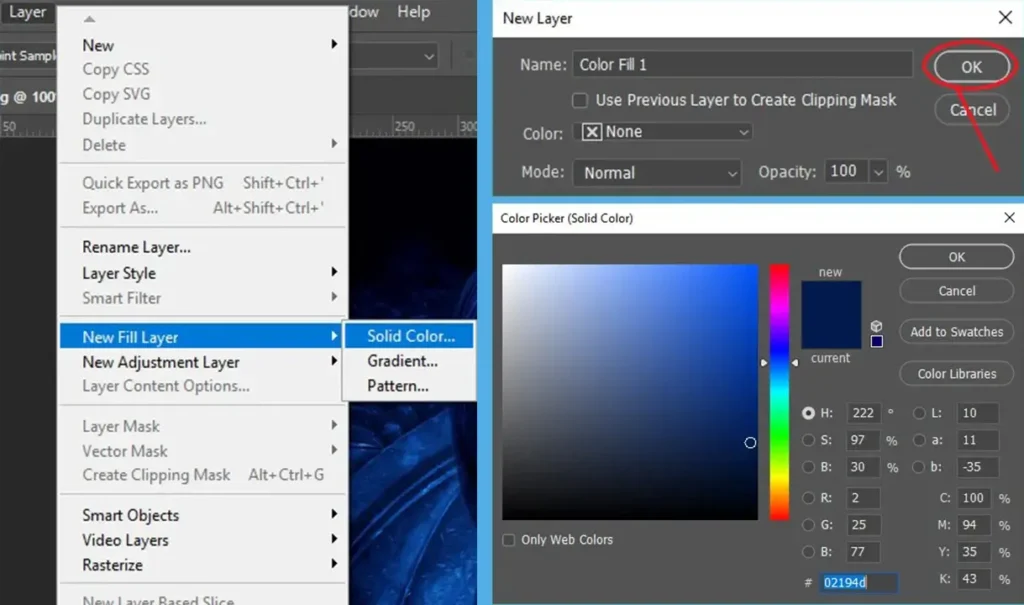Screen dimensions: 1024x605
Task: Click the M value field showing 94
Action: (974, 525)
